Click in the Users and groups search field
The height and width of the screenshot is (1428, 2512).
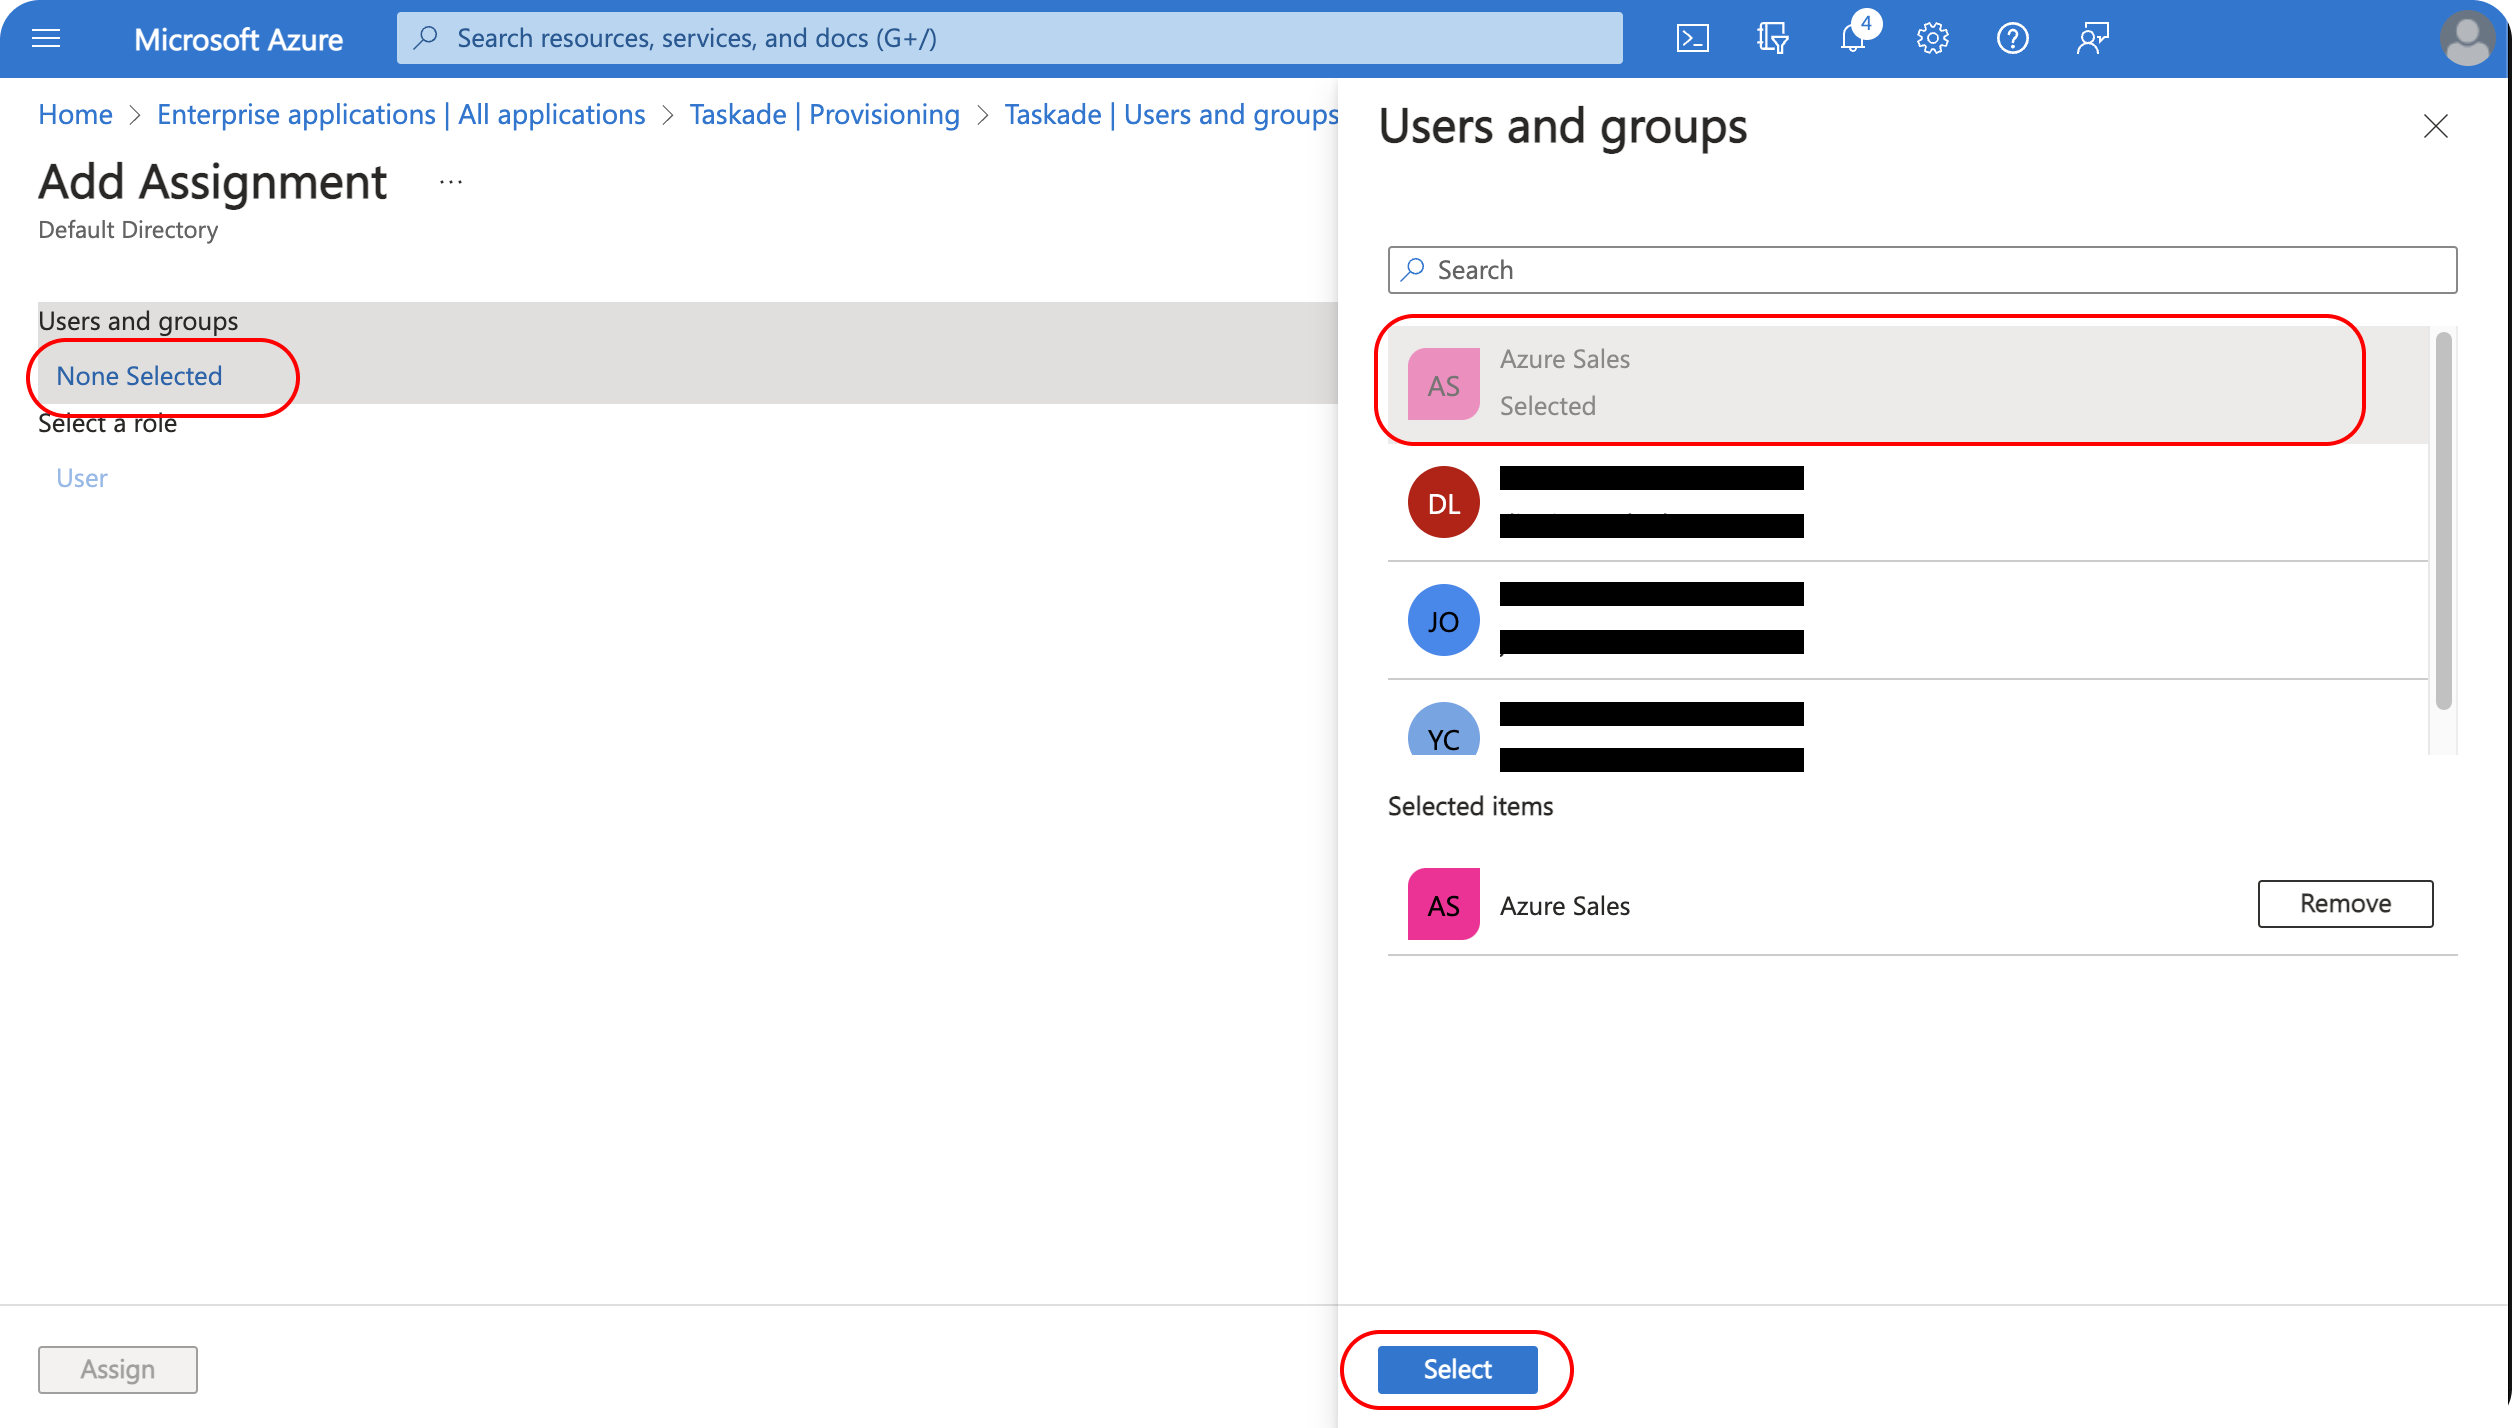pyautogui.click(x=1920, y=270)
